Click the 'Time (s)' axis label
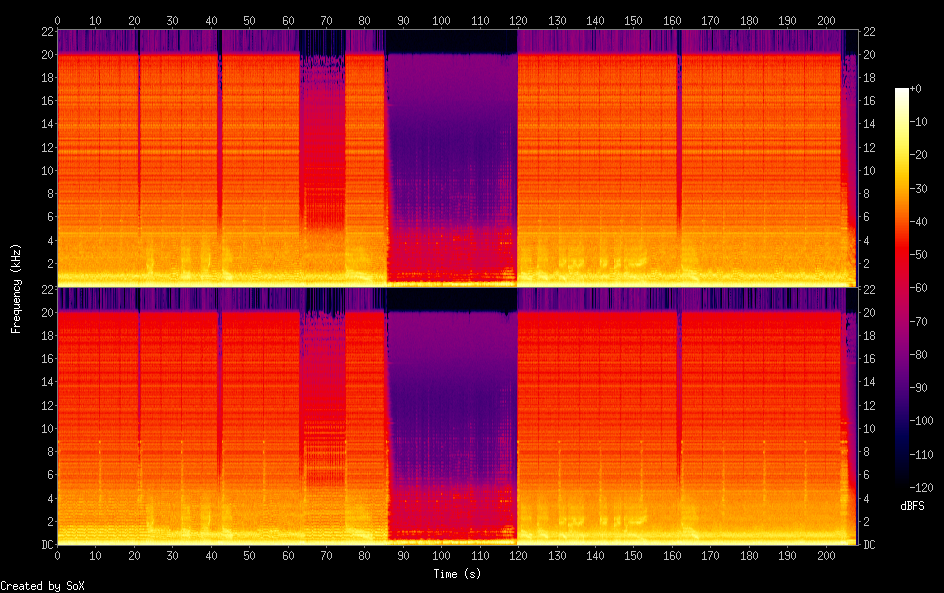This screenshot has width=944, height=593. click(456, 574)
